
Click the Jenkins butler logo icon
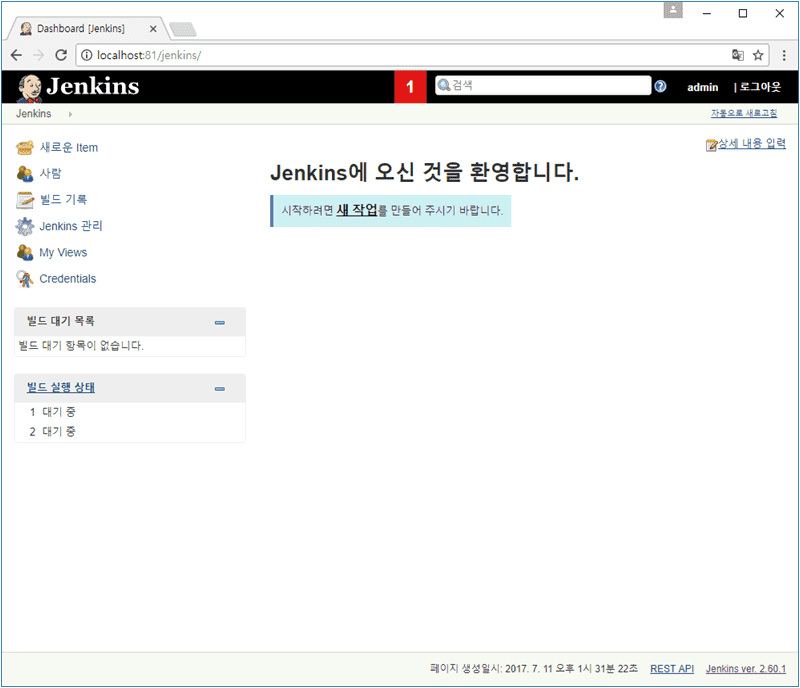pyautogui.click(x=30, y=87)
